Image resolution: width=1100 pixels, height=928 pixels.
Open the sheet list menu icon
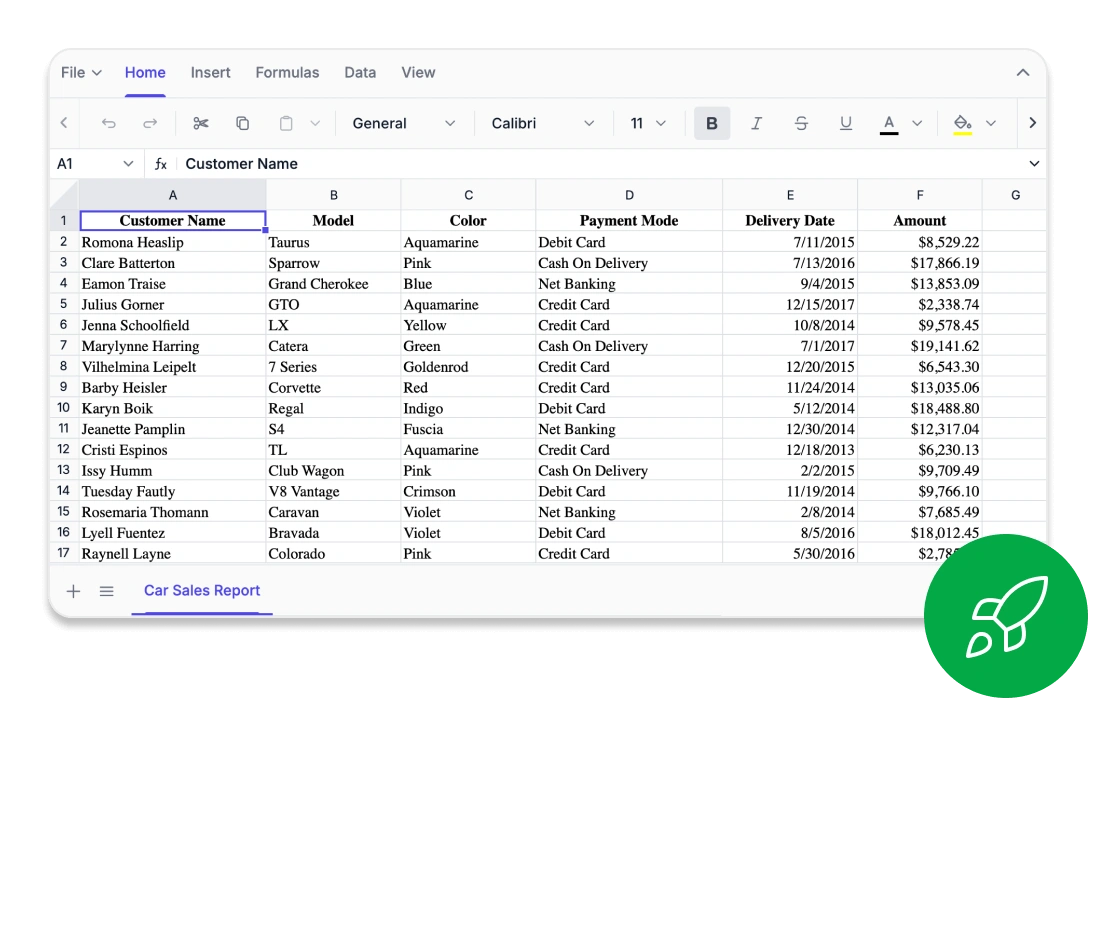(106, 590)
